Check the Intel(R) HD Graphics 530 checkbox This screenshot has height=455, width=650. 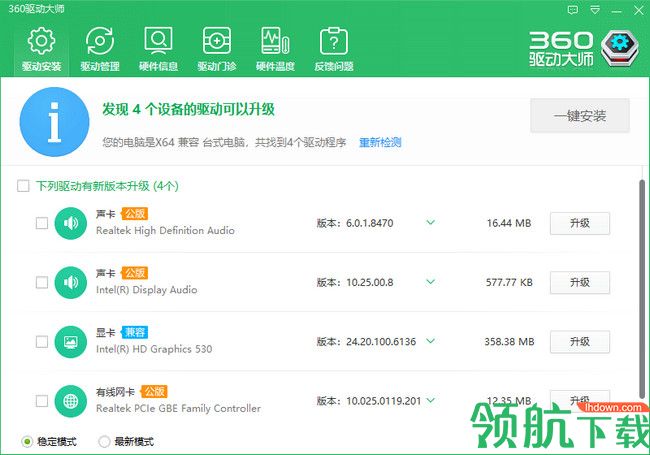pos(42,342)
